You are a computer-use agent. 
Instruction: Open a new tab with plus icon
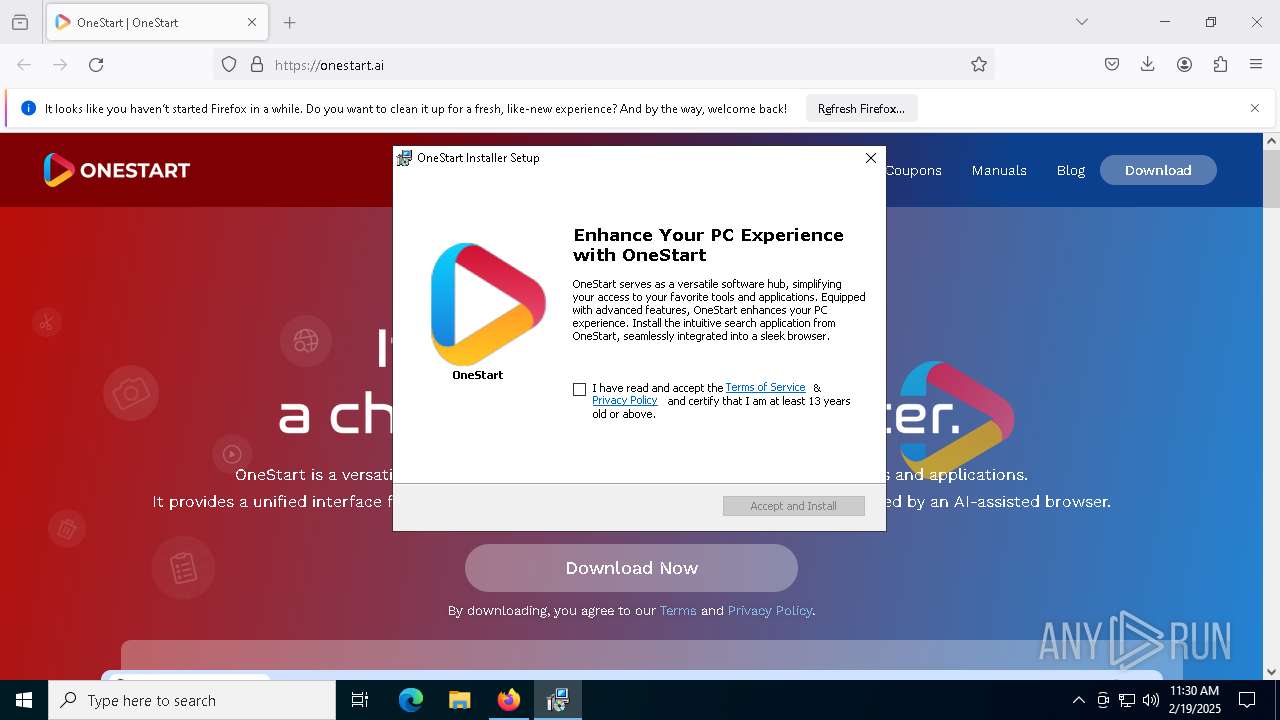tap(289, 22)
